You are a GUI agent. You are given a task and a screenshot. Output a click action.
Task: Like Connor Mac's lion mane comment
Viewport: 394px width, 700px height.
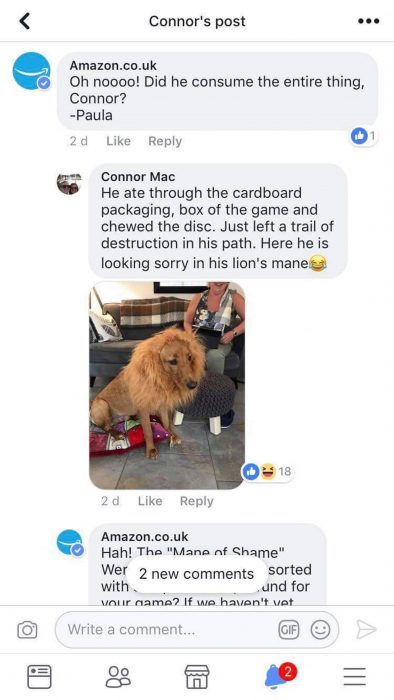click(150, 501)
